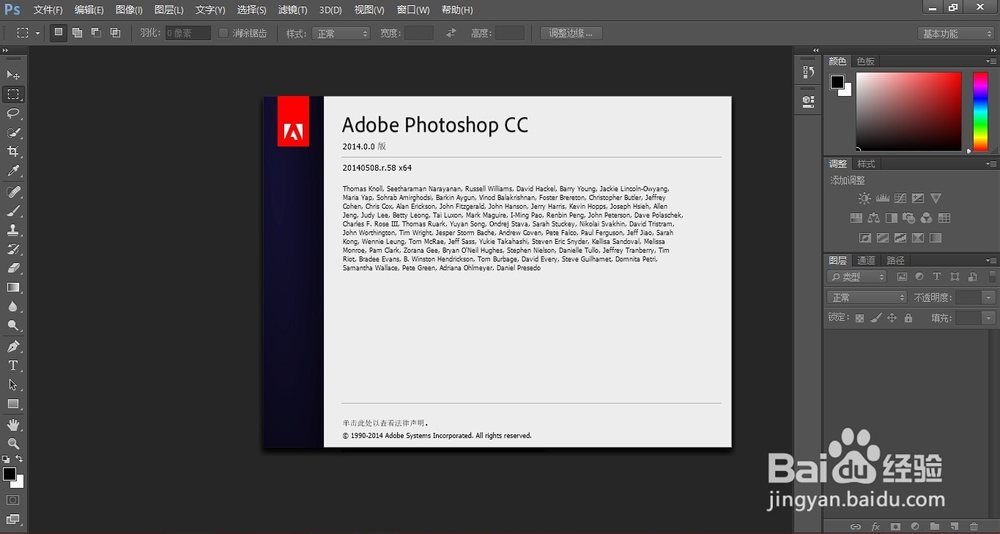The width and height of the screenshot is (1000, 534).
Task: Choose Add to Selection mode button
Action: click(x=77, y=33)
